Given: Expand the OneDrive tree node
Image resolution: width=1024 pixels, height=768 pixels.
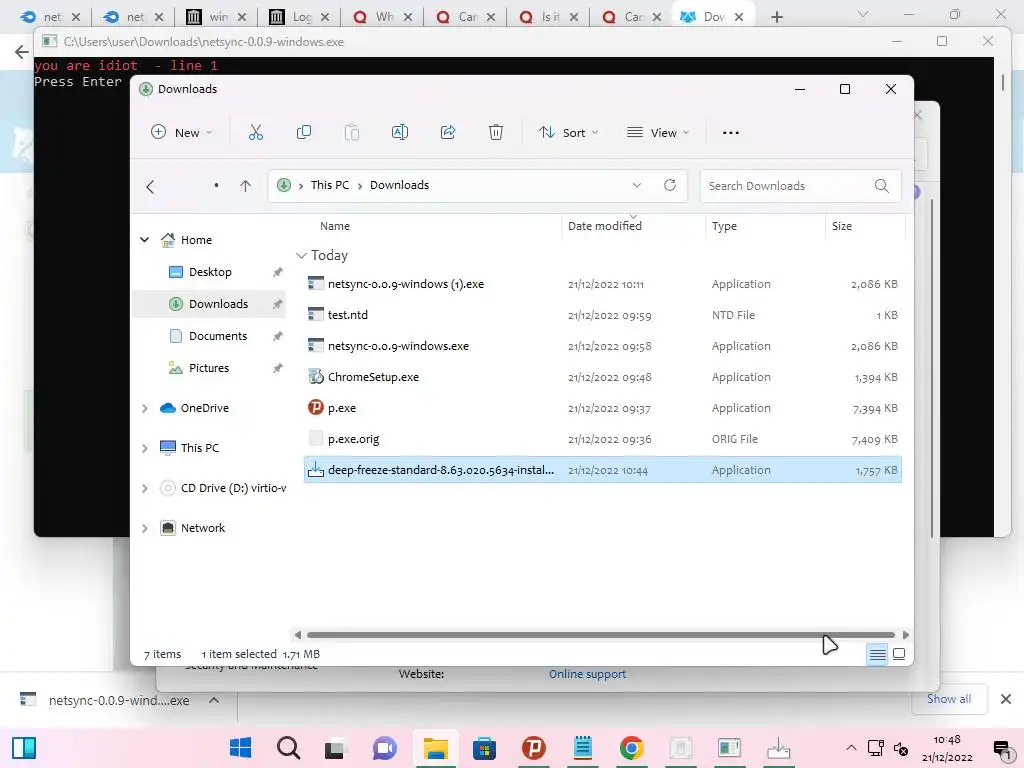Looking at the screenshot, I should pyautogui.click(x=144, y=408).
